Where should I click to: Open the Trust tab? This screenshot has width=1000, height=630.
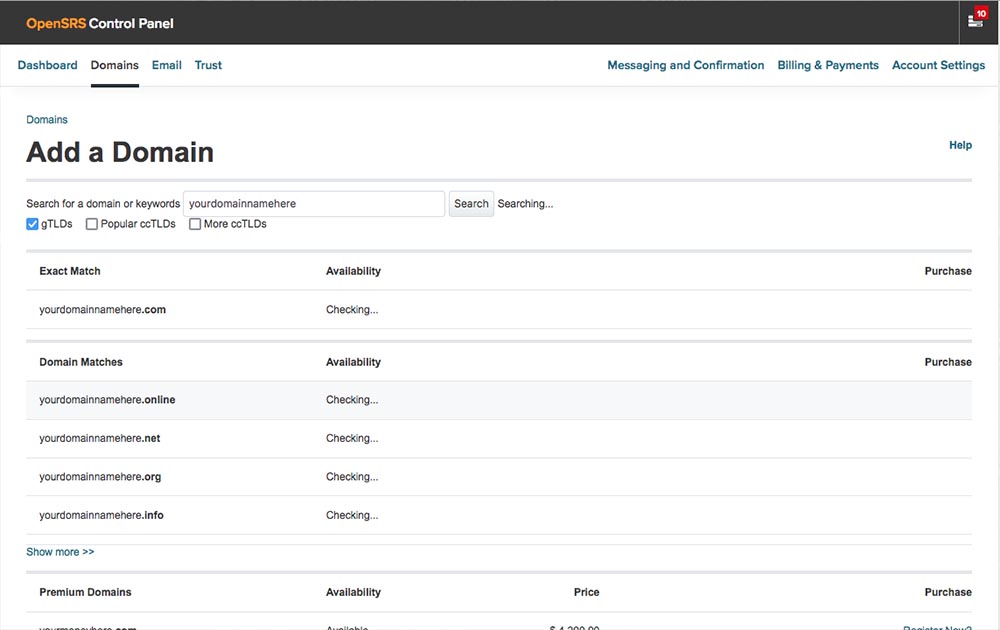[208, 65]
